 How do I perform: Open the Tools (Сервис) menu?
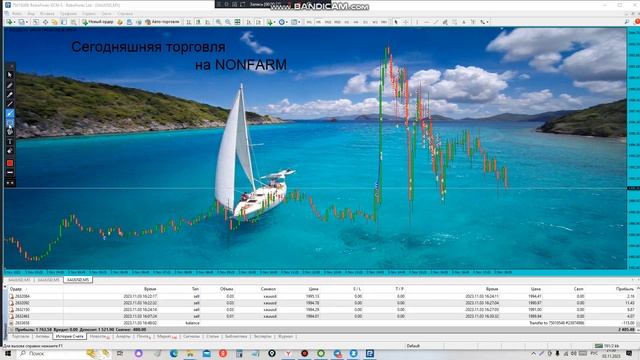89,13
